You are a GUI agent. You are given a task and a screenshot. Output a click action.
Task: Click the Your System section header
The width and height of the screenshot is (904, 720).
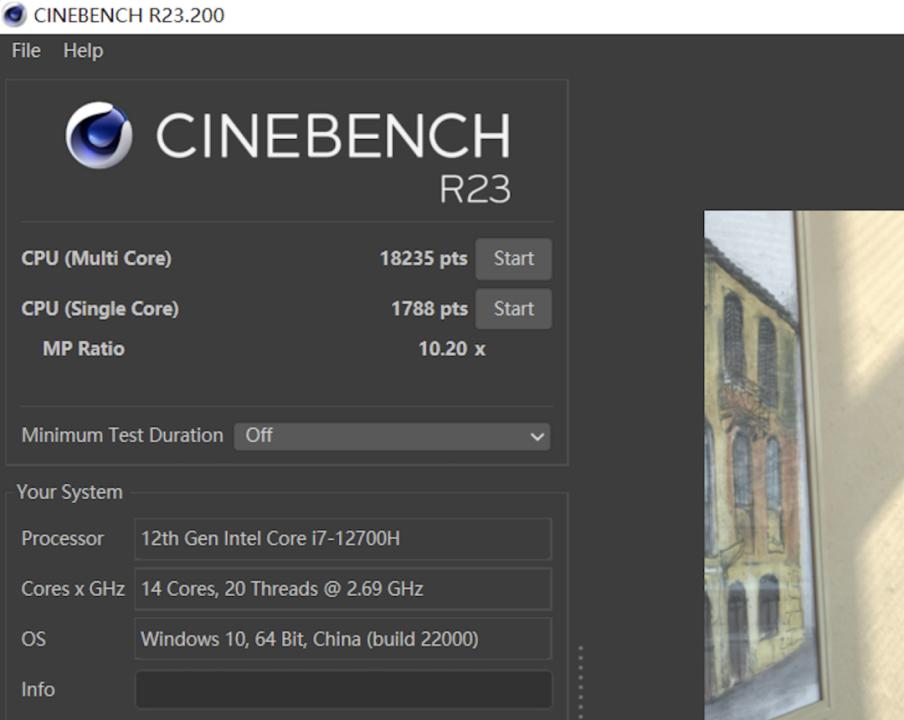[x=69, y=492]
